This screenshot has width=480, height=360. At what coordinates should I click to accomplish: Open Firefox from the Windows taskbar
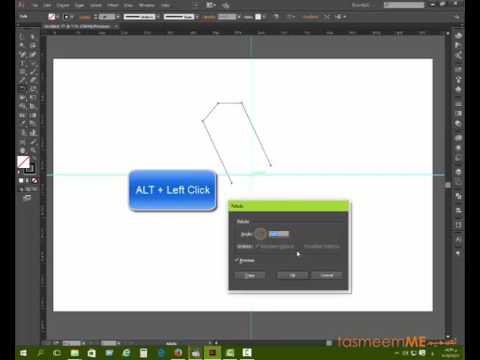[x=178, y=353]
